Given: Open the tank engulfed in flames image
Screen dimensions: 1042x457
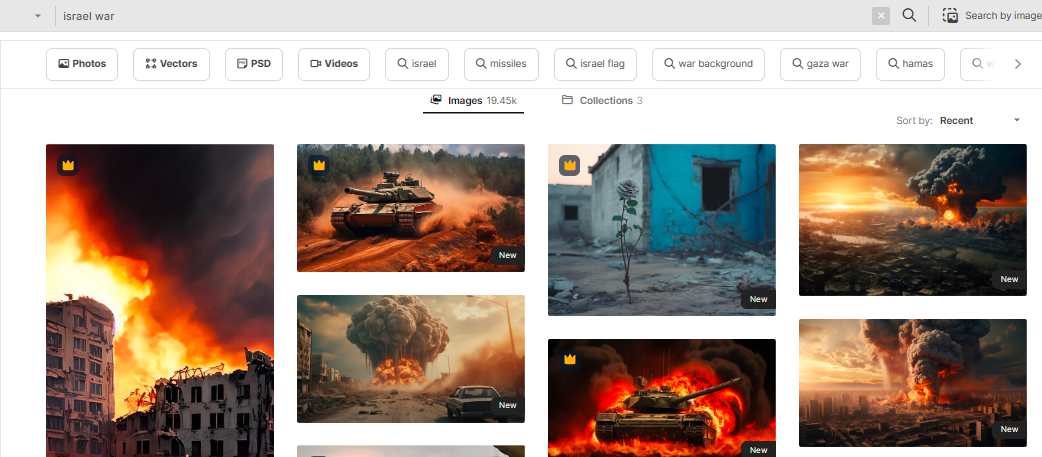Looking at the screenshot, I should pos(662,398).
